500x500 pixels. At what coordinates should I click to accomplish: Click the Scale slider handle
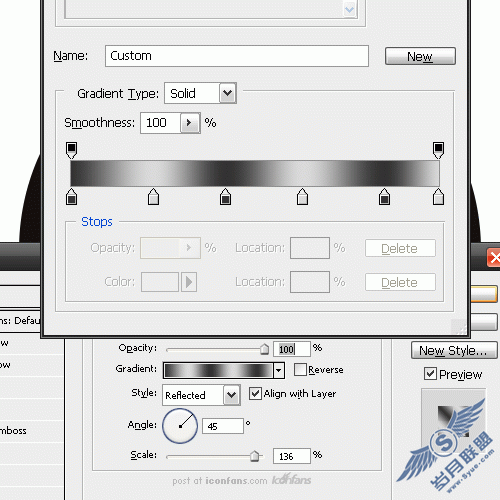tap(255, 455)
